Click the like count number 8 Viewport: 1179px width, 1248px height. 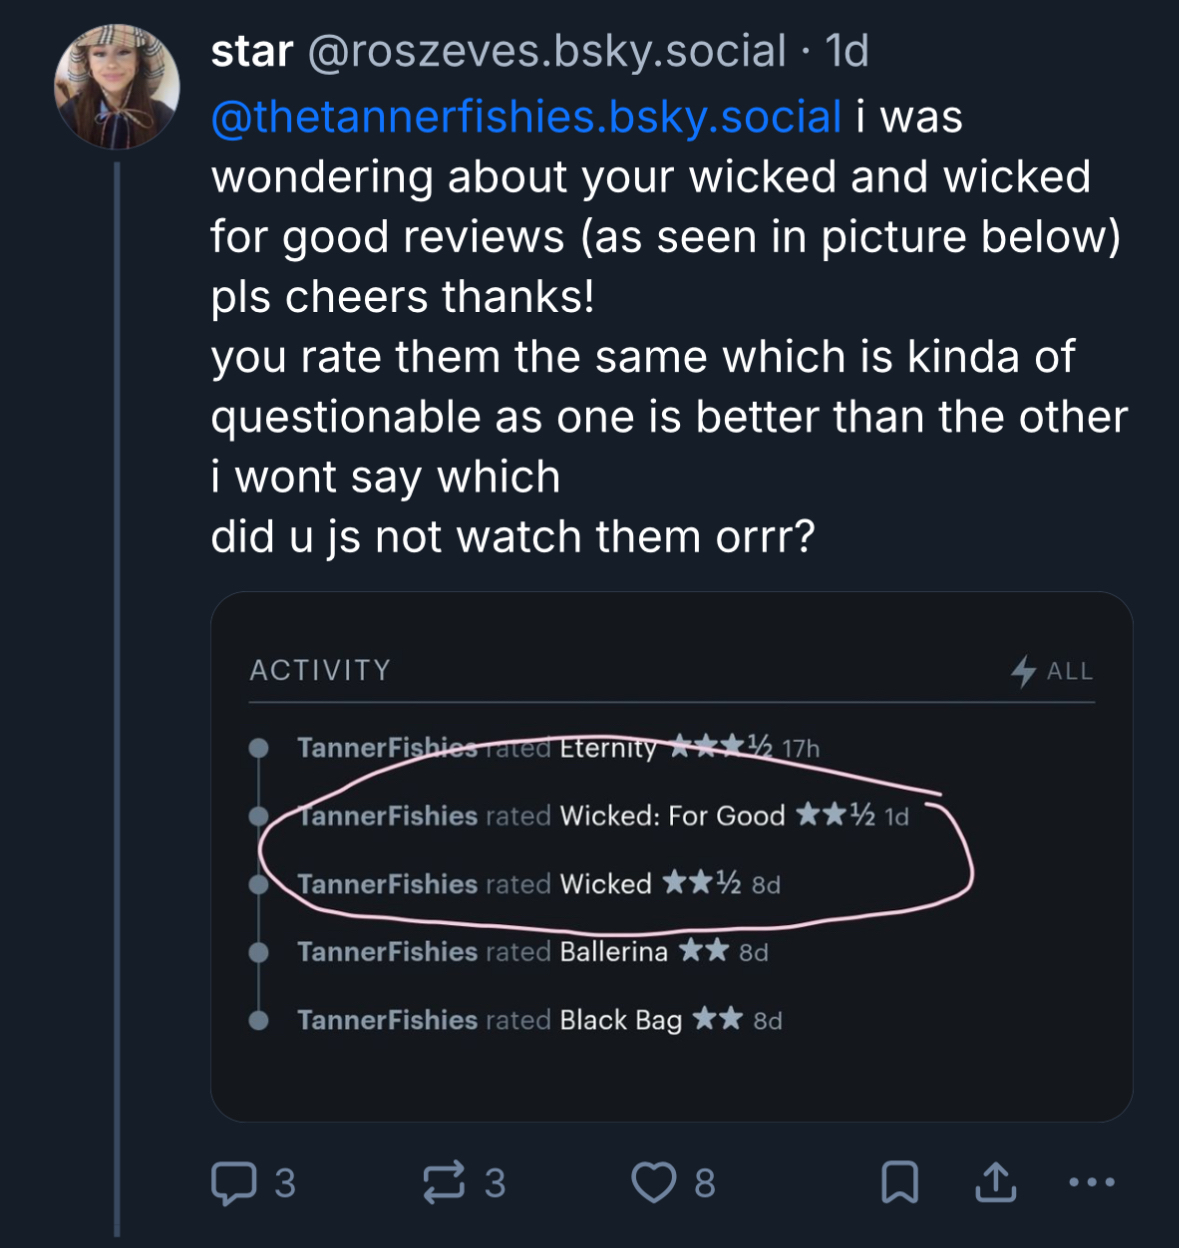point(705,1183)
